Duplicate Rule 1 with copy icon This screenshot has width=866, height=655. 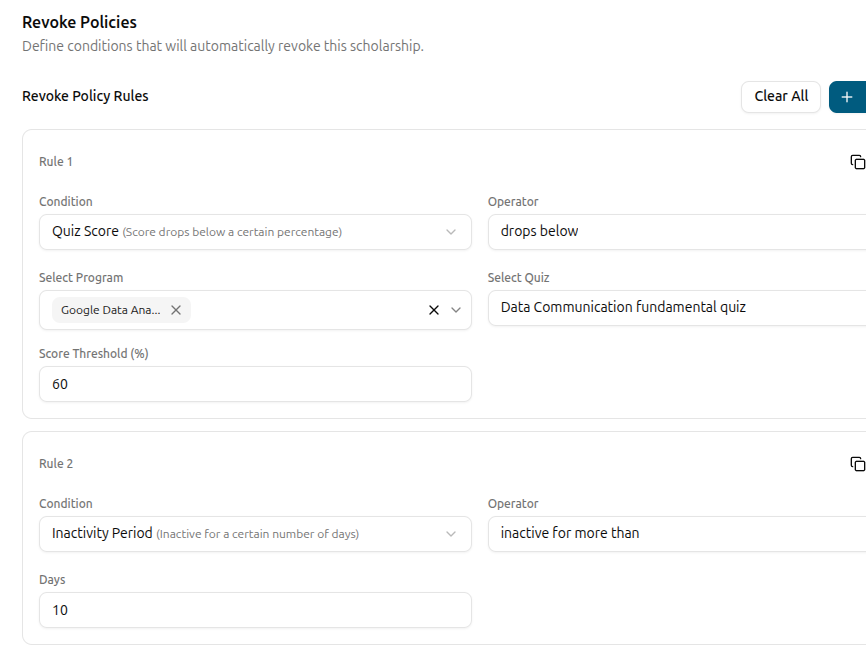click(858, 162)
